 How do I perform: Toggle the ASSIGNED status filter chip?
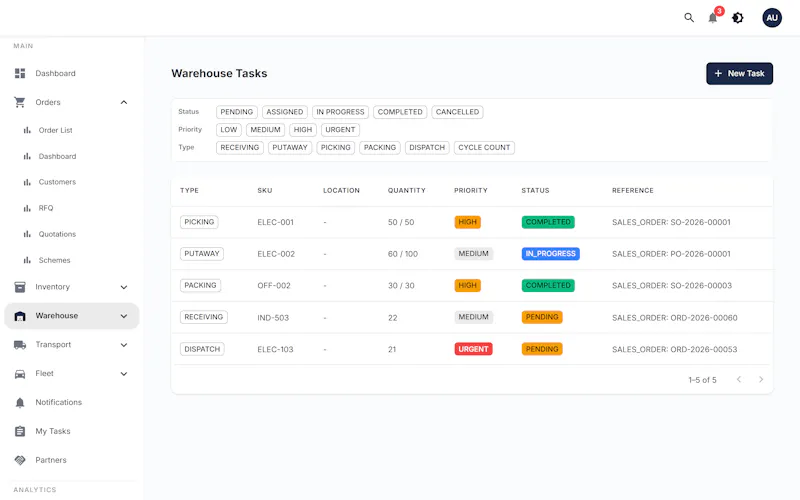coord(285,112)
